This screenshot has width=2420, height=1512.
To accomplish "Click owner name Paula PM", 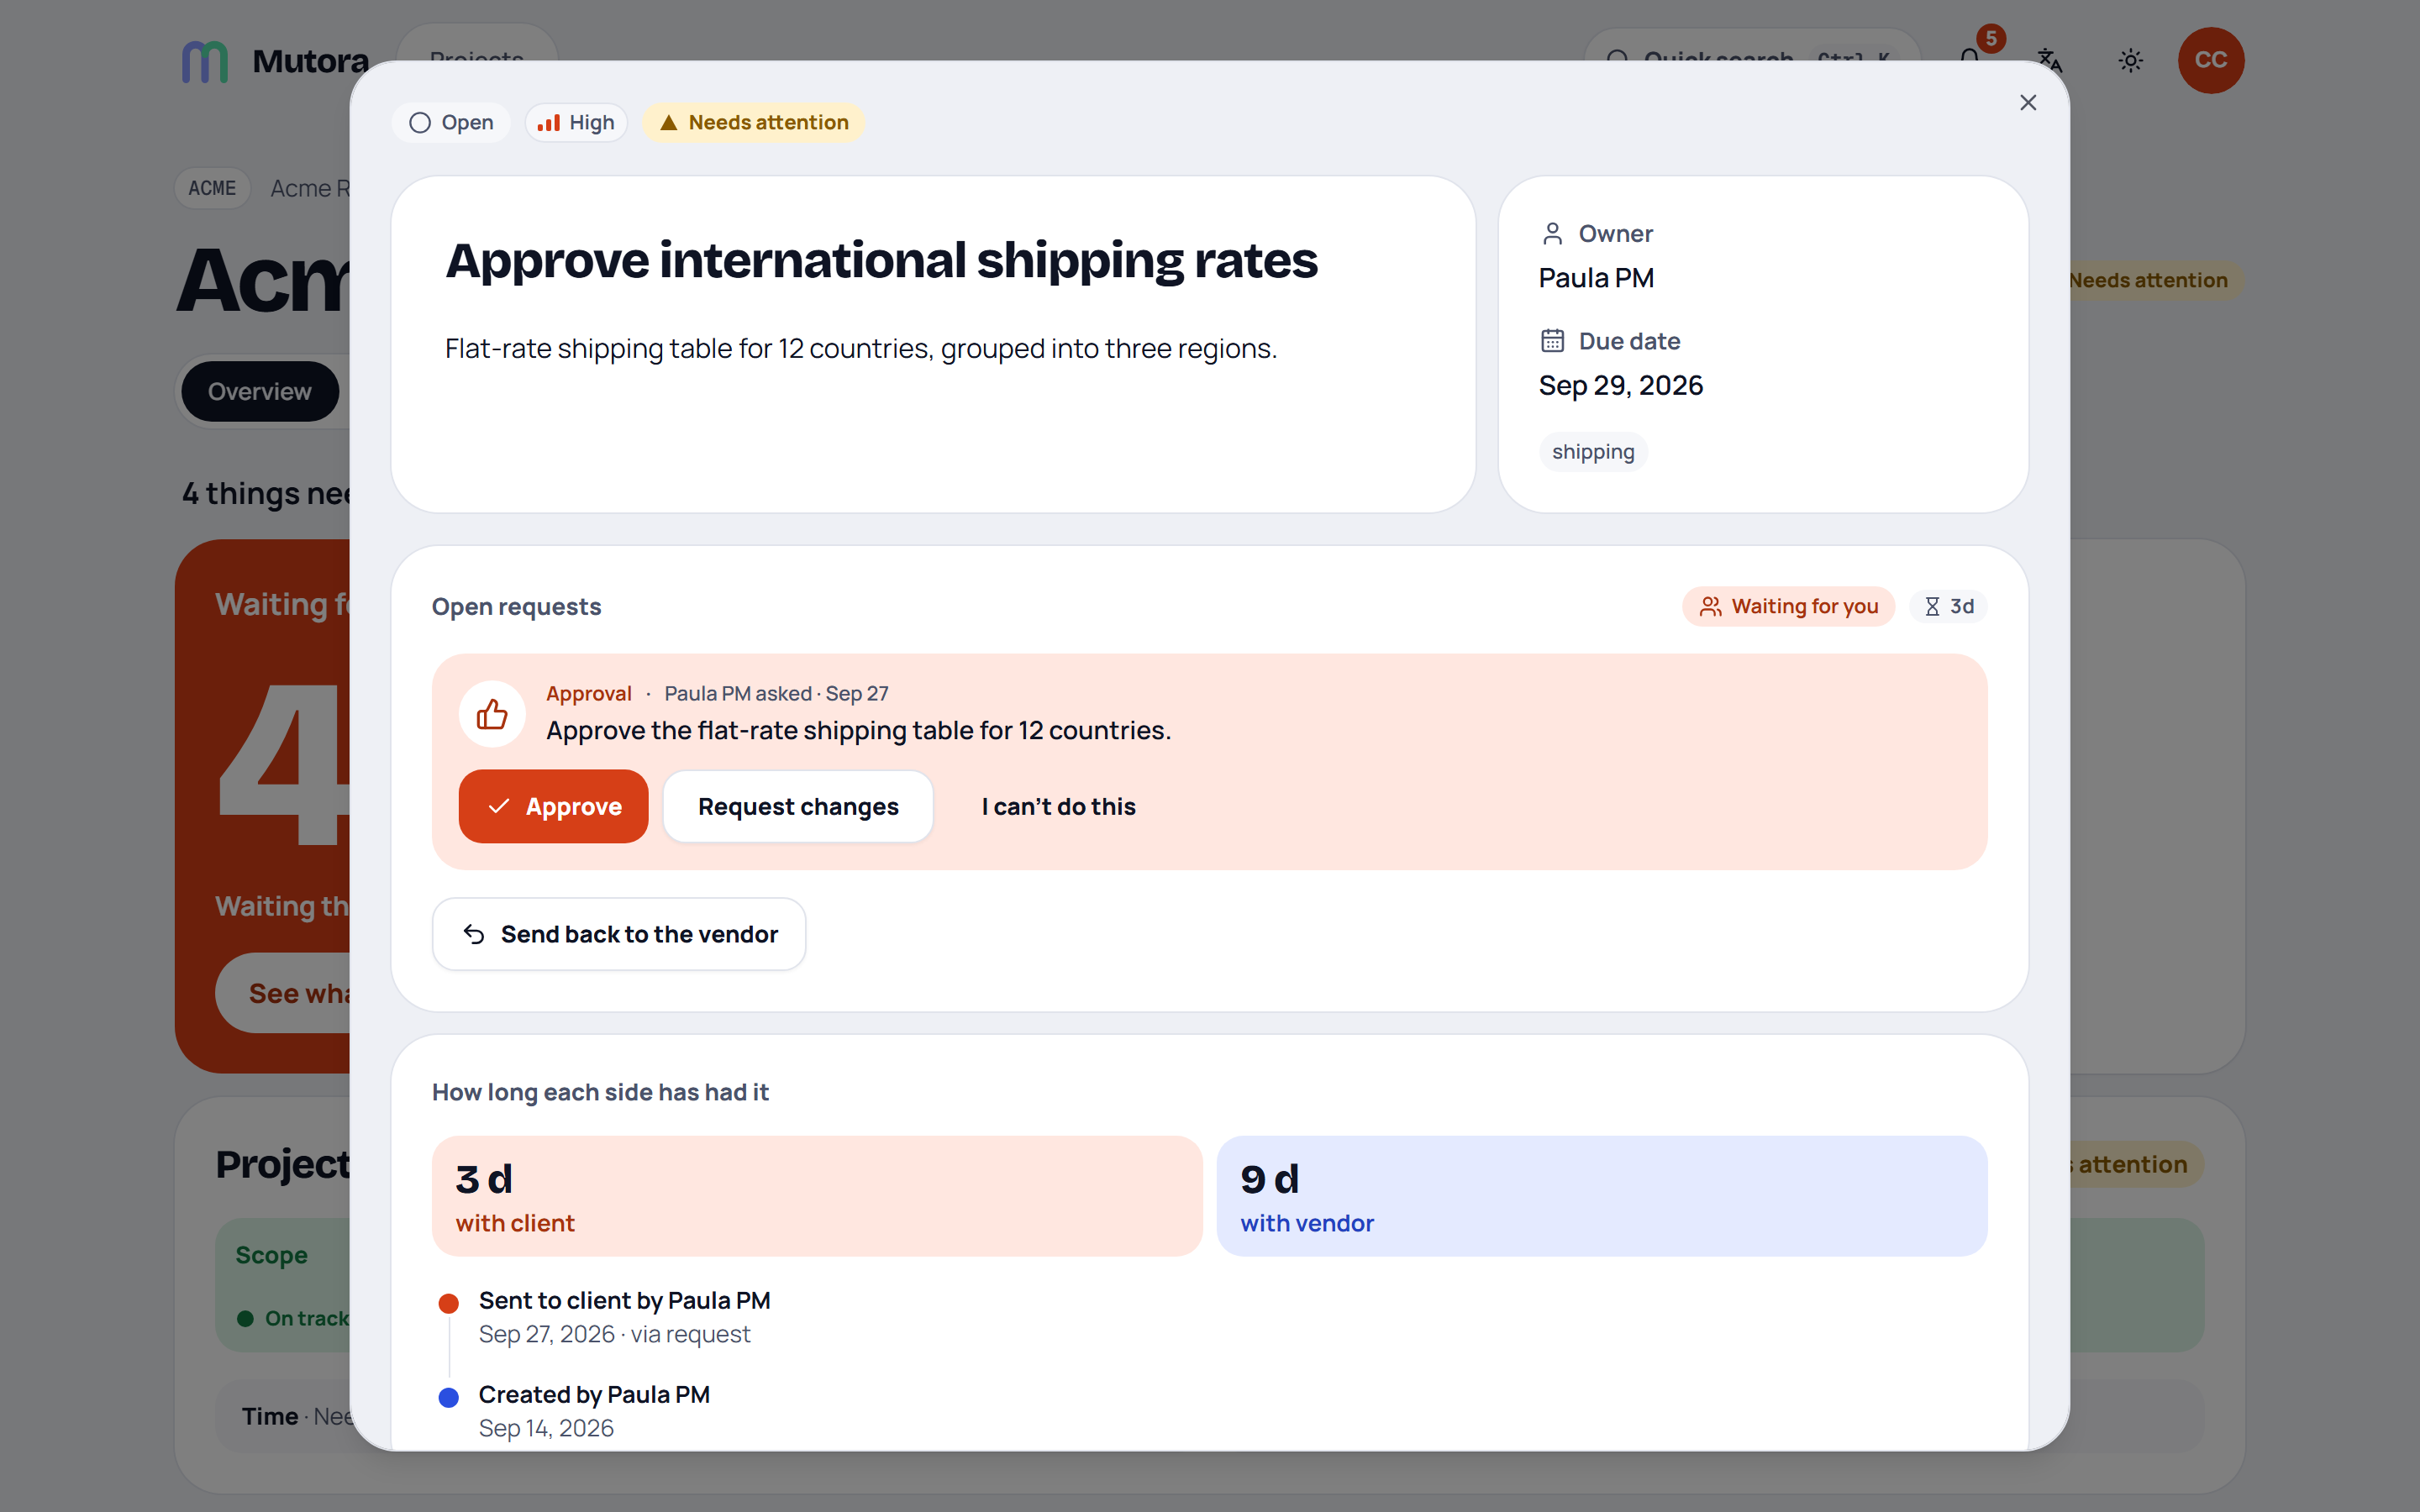I will 1596,278.
